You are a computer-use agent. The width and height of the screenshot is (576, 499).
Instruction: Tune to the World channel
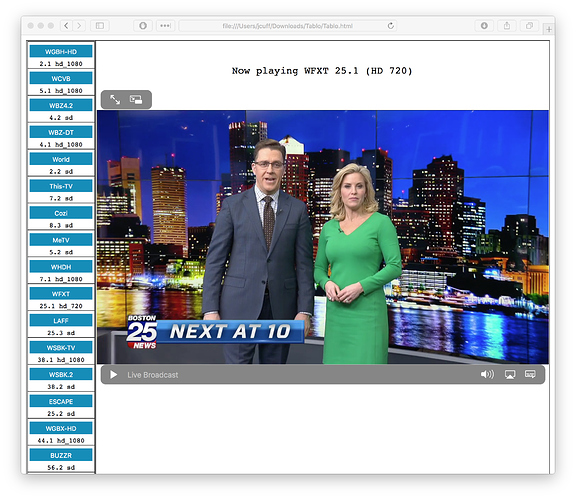coord(61,159)
